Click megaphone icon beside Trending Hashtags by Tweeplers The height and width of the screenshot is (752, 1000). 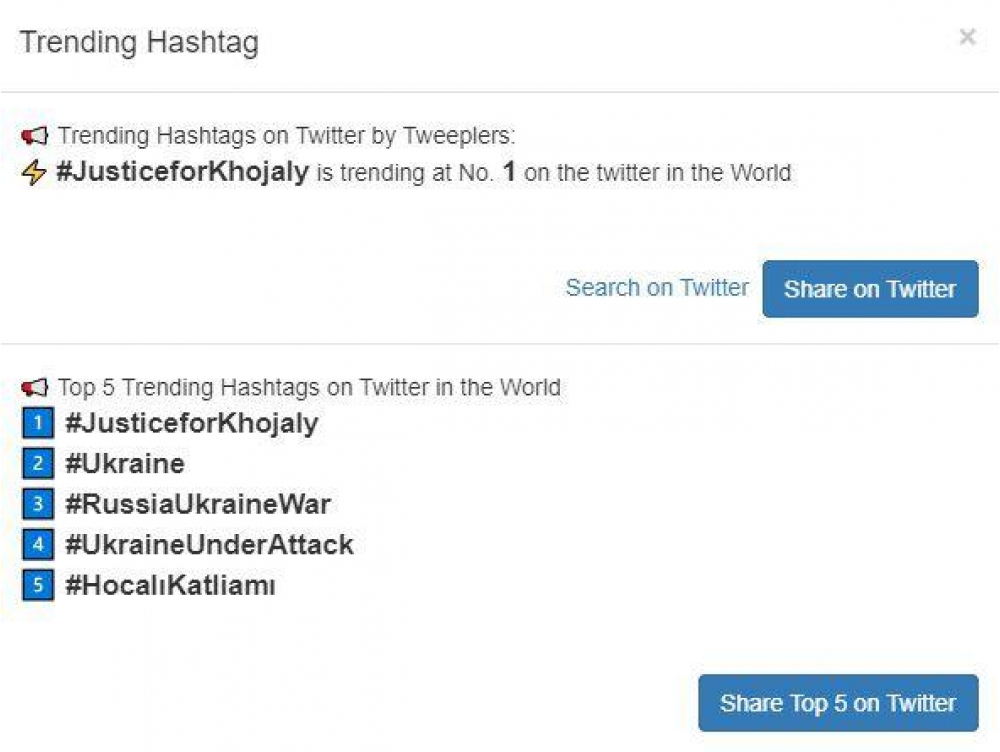[x=35, y=135]
